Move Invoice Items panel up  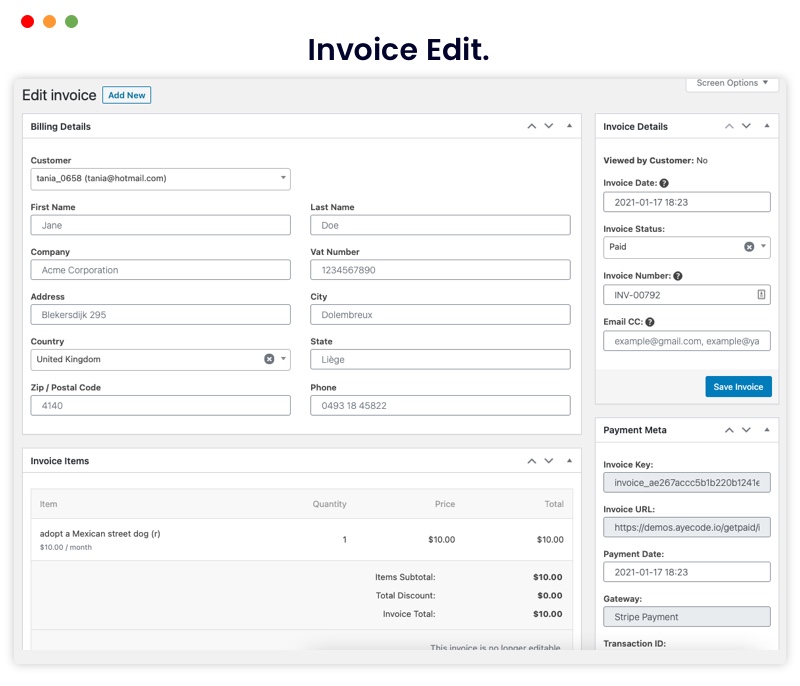[532, 461]
